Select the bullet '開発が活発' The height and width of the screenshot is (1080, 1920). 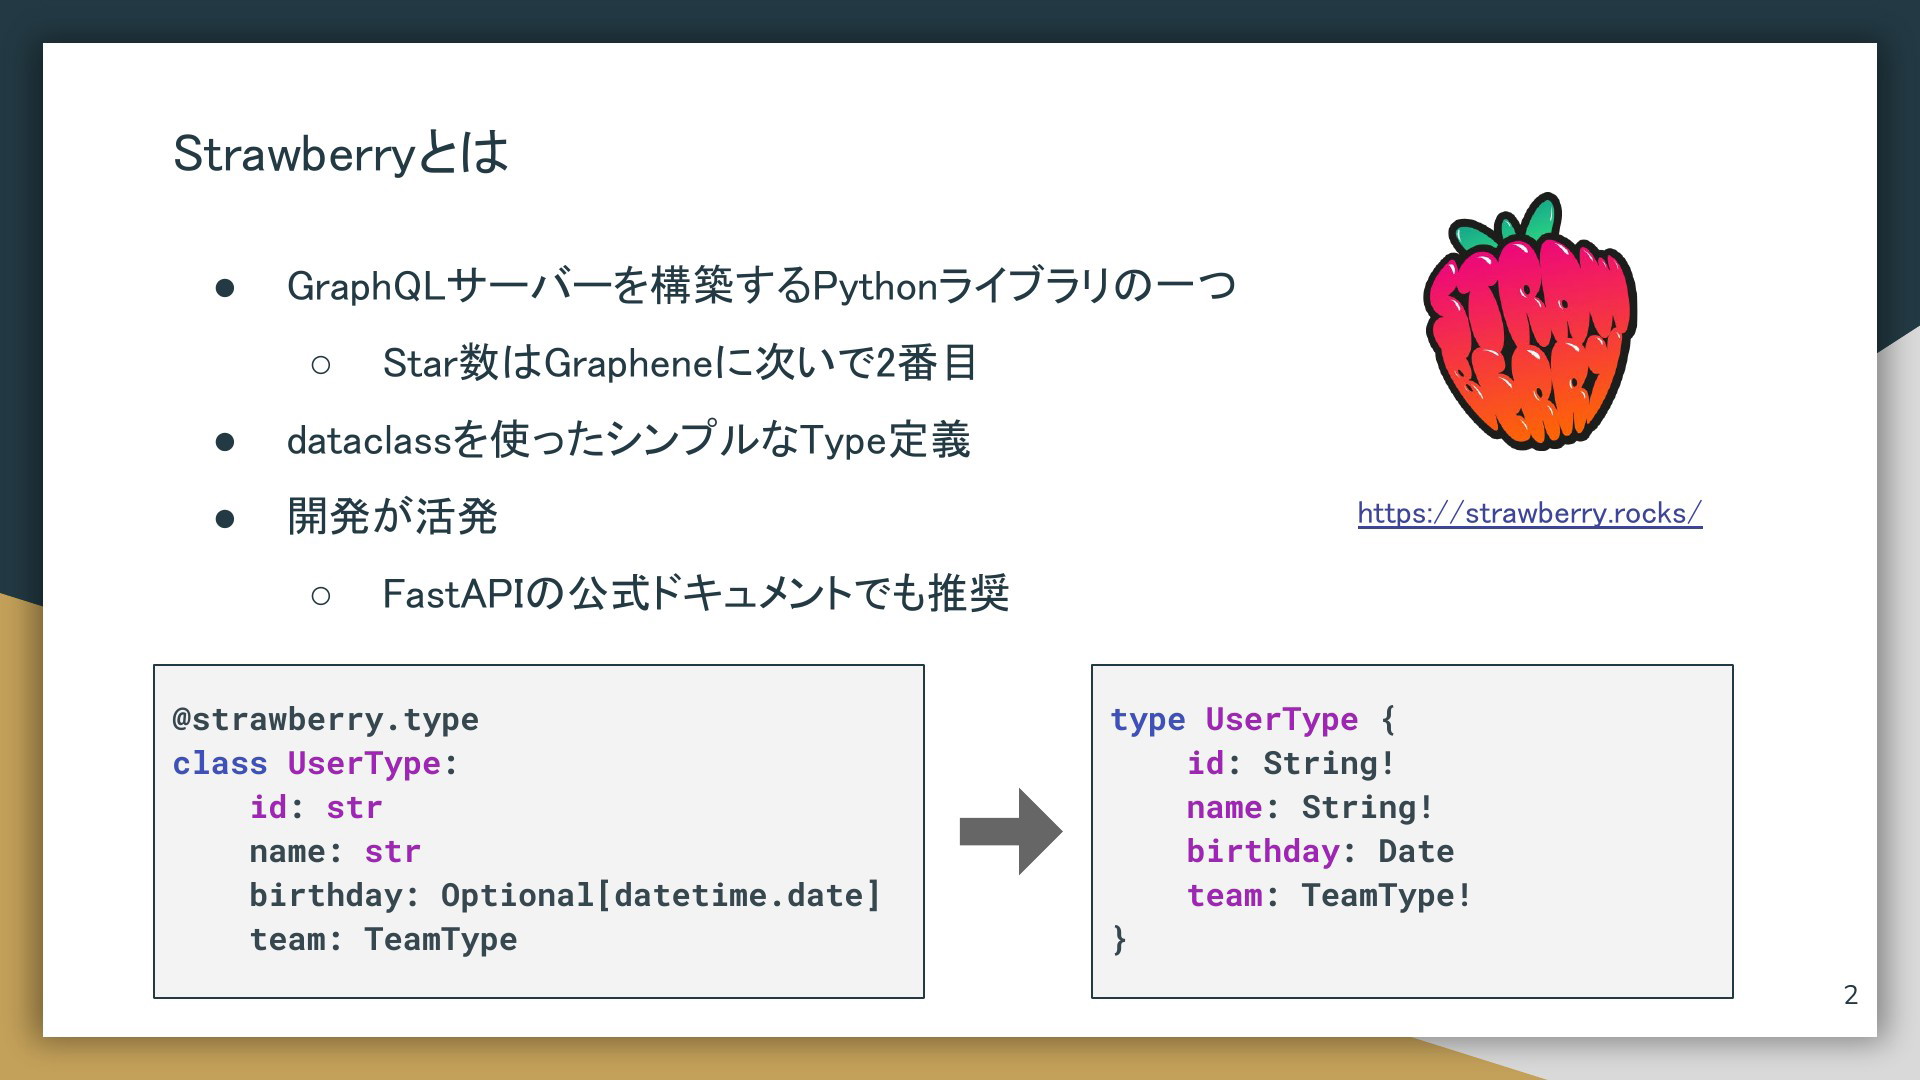pyautogui.click(x=392, y=517)
